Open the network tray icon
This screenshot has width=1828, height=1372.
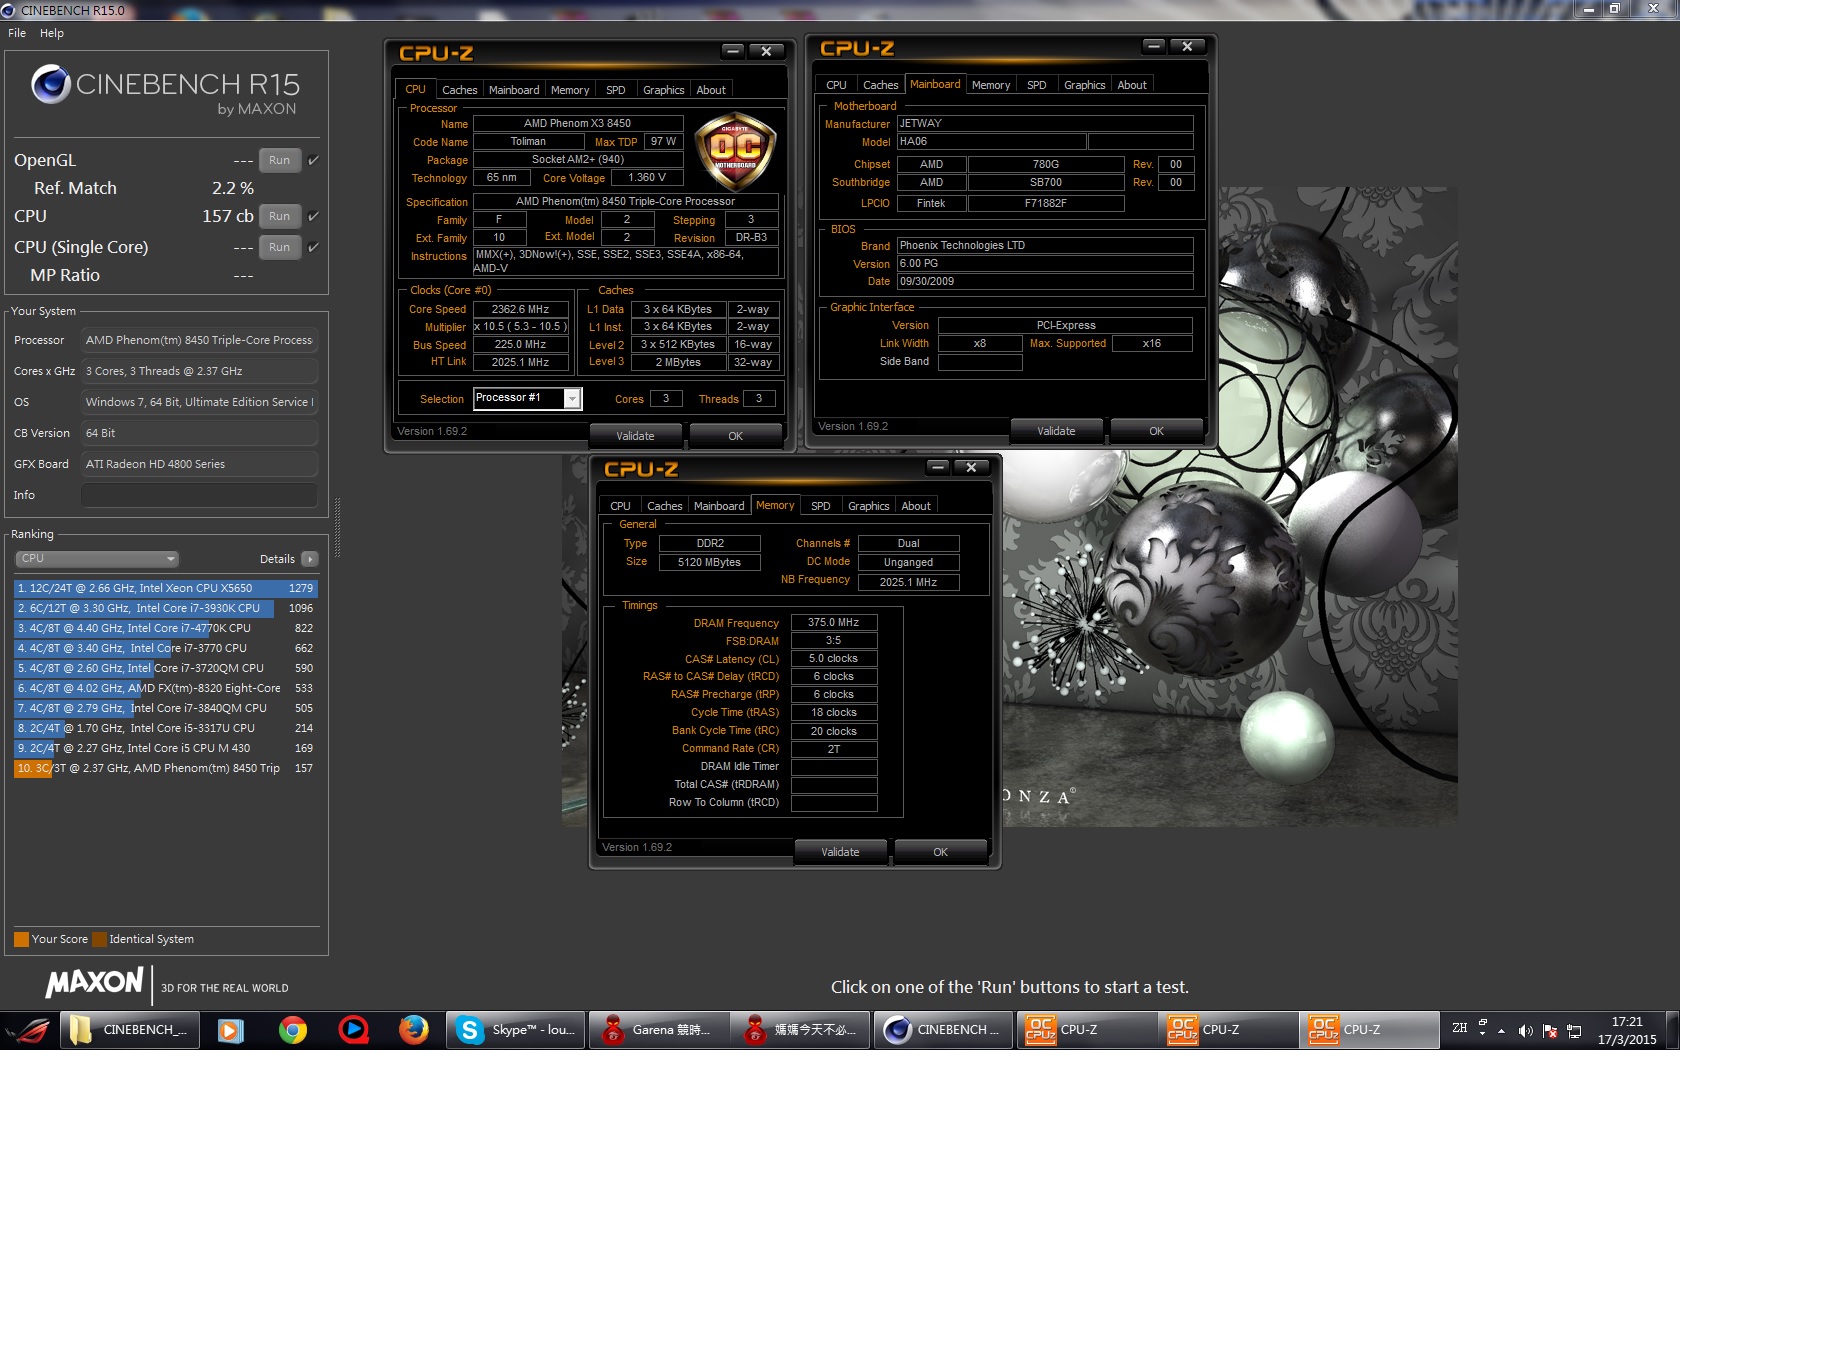point(1574,1030)
